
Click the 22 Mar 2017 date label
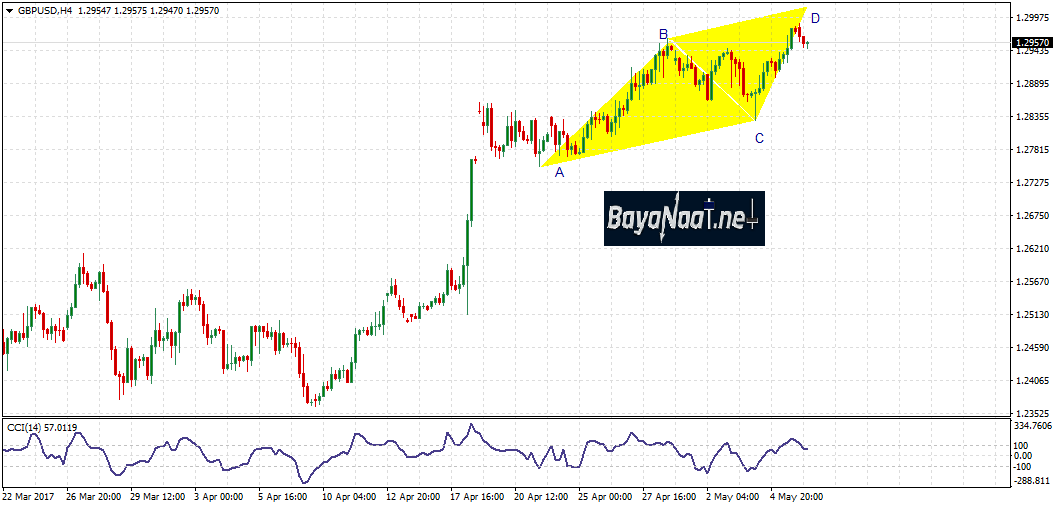coord(30,496)
